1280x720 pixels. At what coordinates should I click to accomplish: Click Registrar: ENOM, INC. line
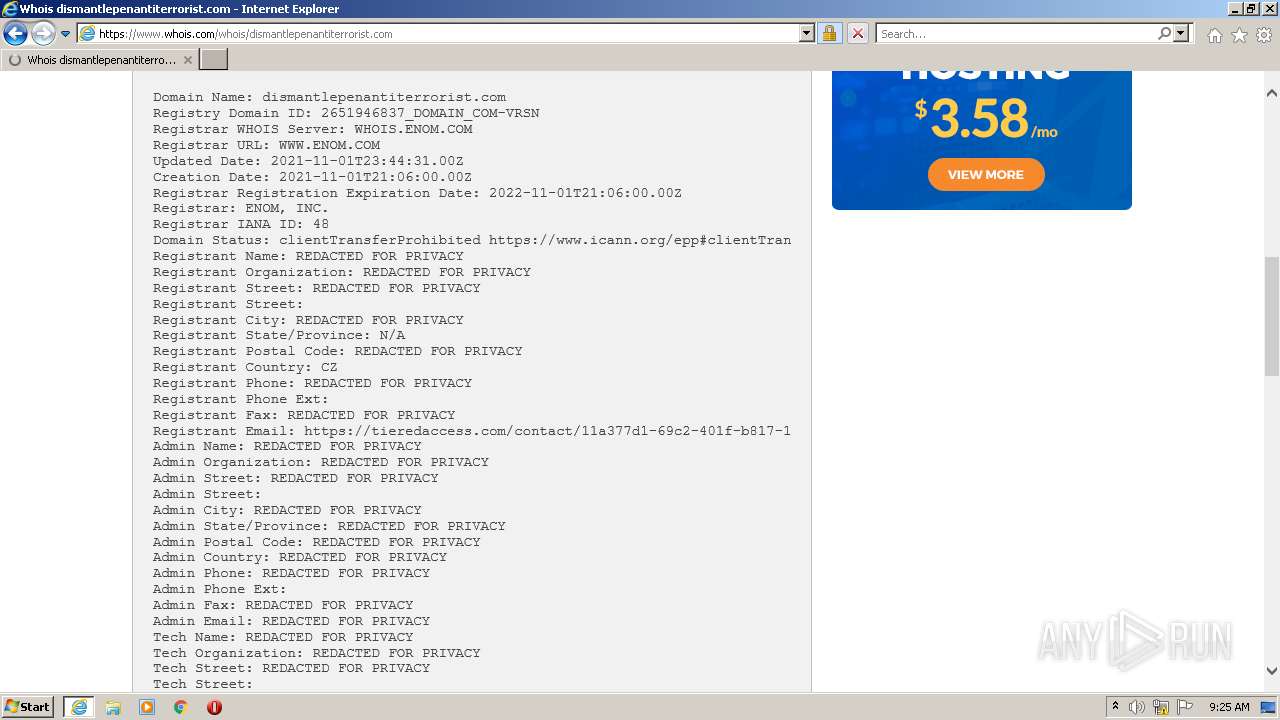(241, 208)
